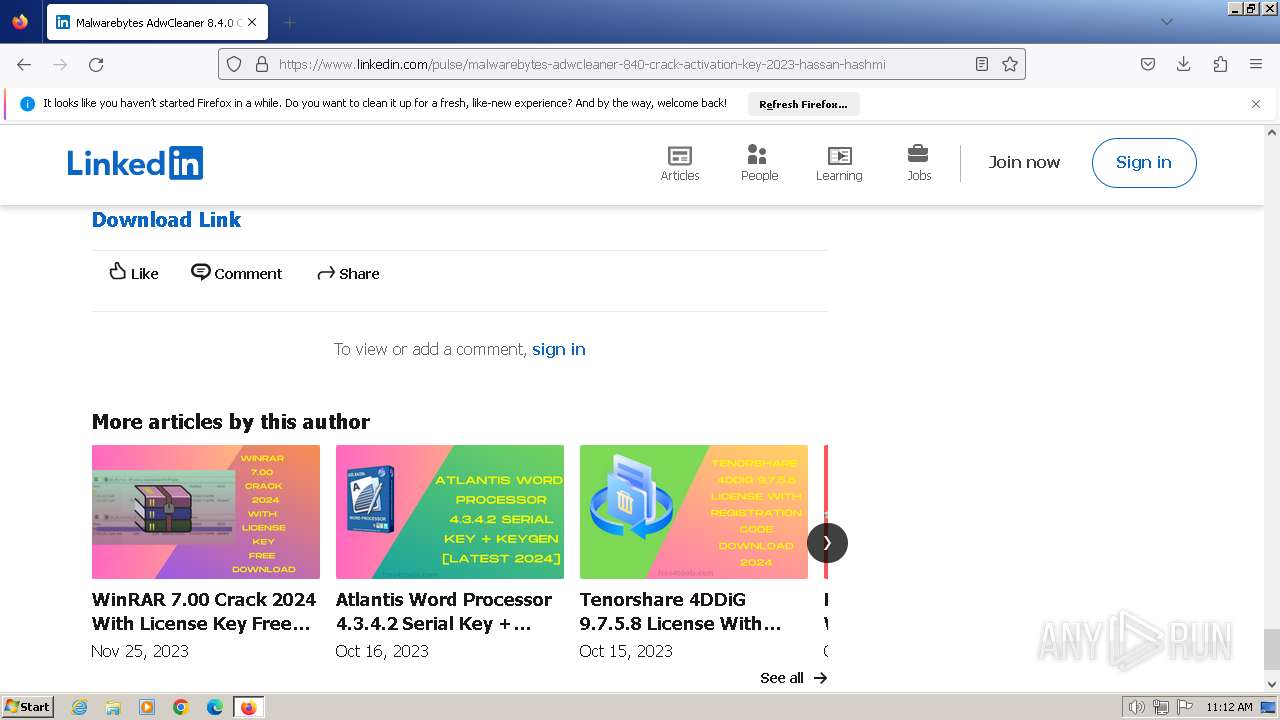The image size is (1280, 720).
Task: Open the LinkedIn home logo
Action: (135, 163)
